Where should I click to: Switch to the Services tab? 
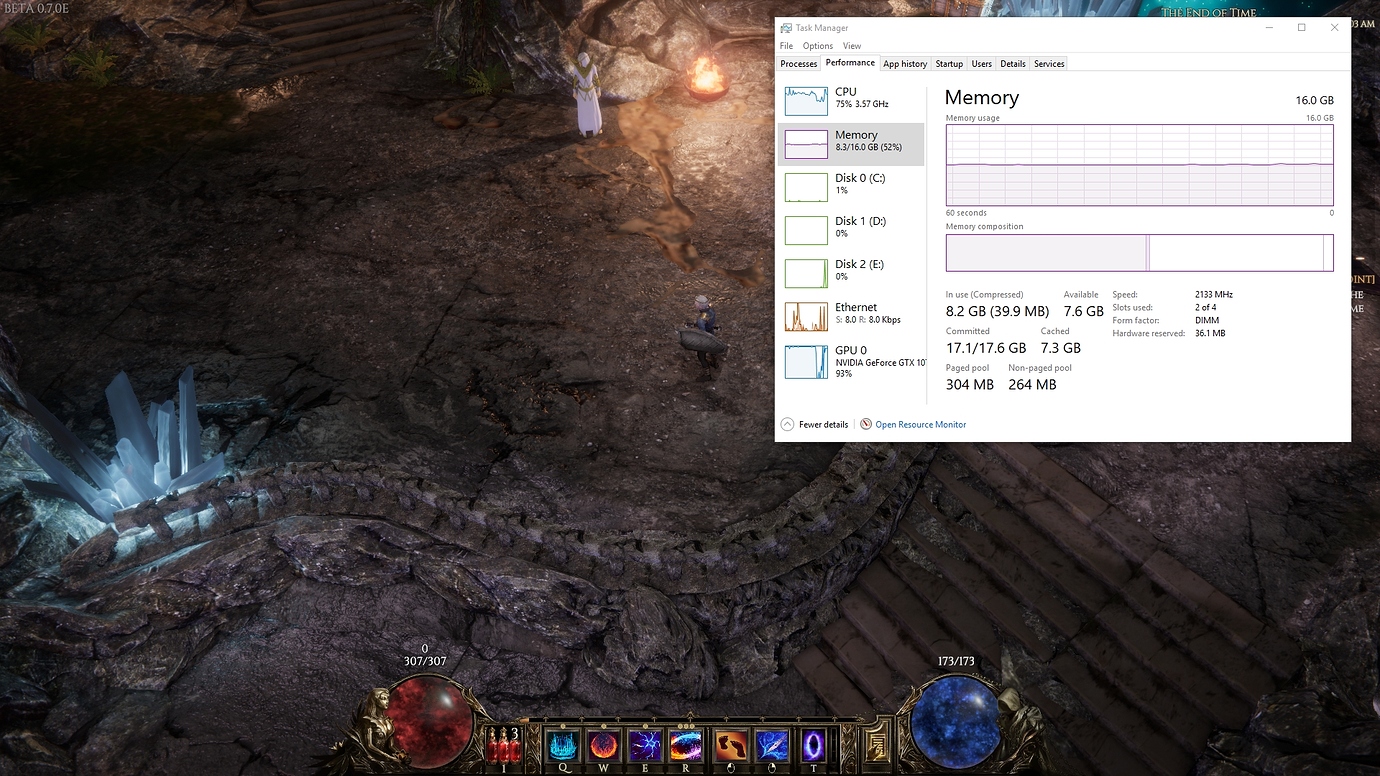(x=1049, y=64)
